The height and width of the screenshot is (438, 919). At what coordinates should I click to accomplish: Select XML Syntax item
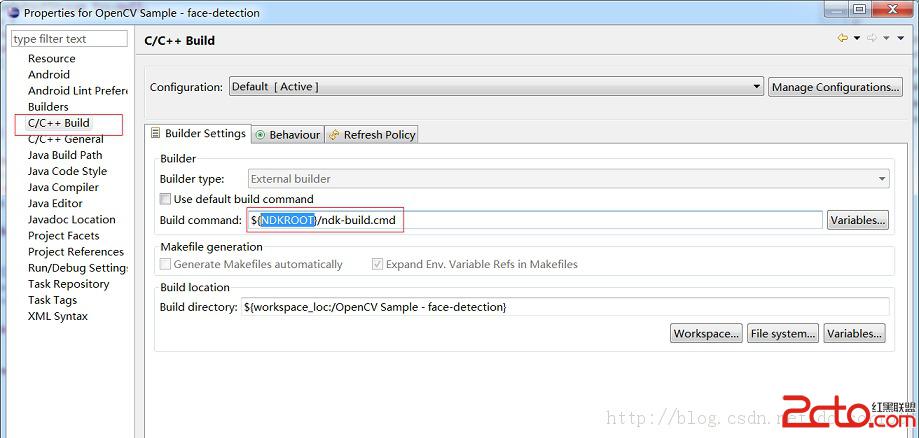click(x=57, y=317)
